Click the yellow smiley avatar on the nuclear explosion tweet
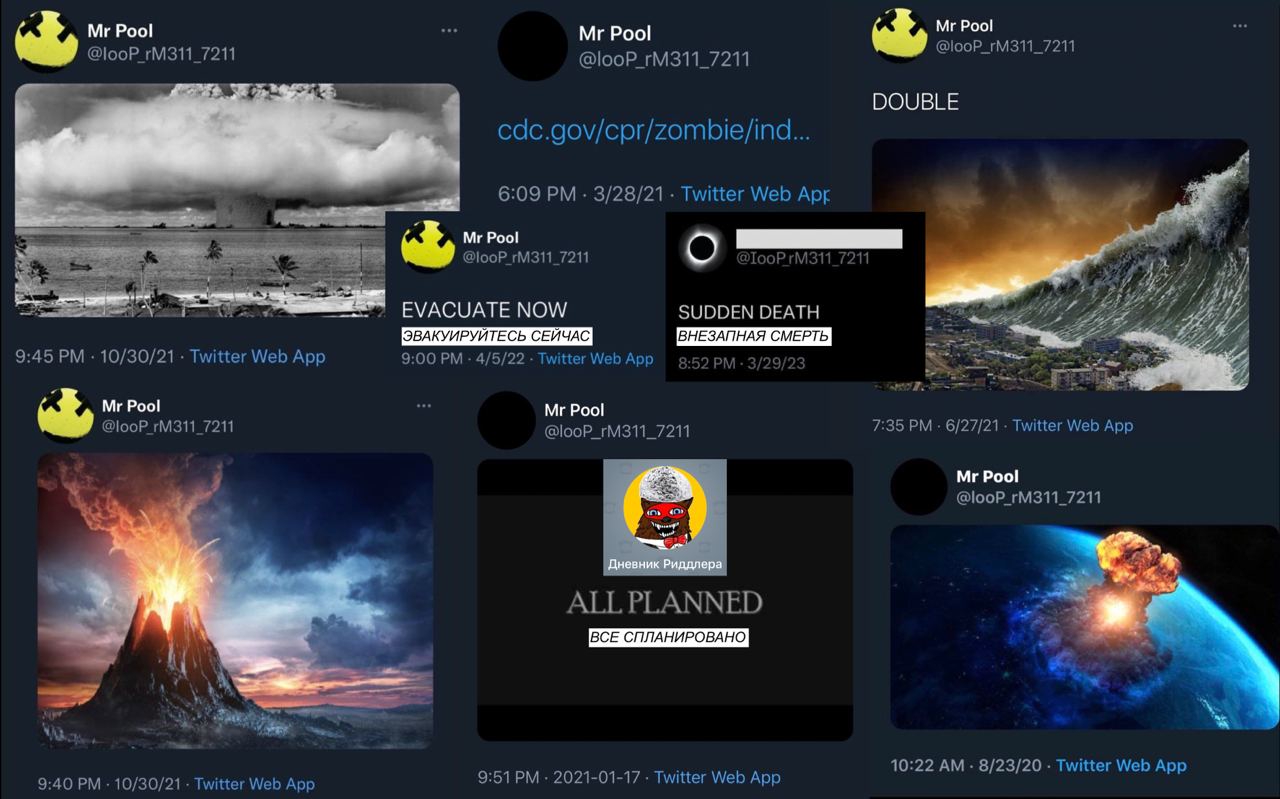1280x799 pixels. coord(47,42)
